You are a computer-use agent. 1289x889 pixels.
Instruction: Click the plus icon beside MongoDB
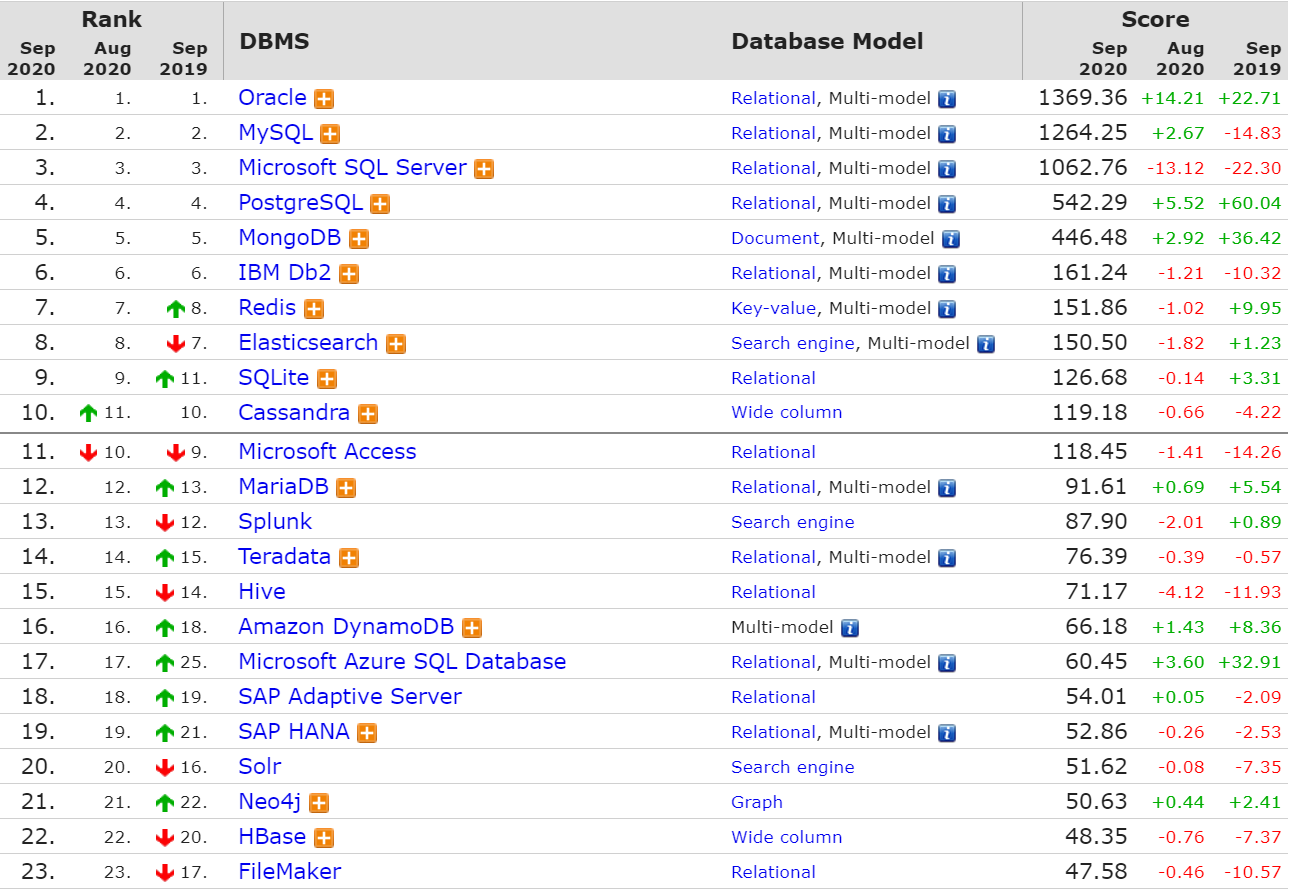click(359, 239)
